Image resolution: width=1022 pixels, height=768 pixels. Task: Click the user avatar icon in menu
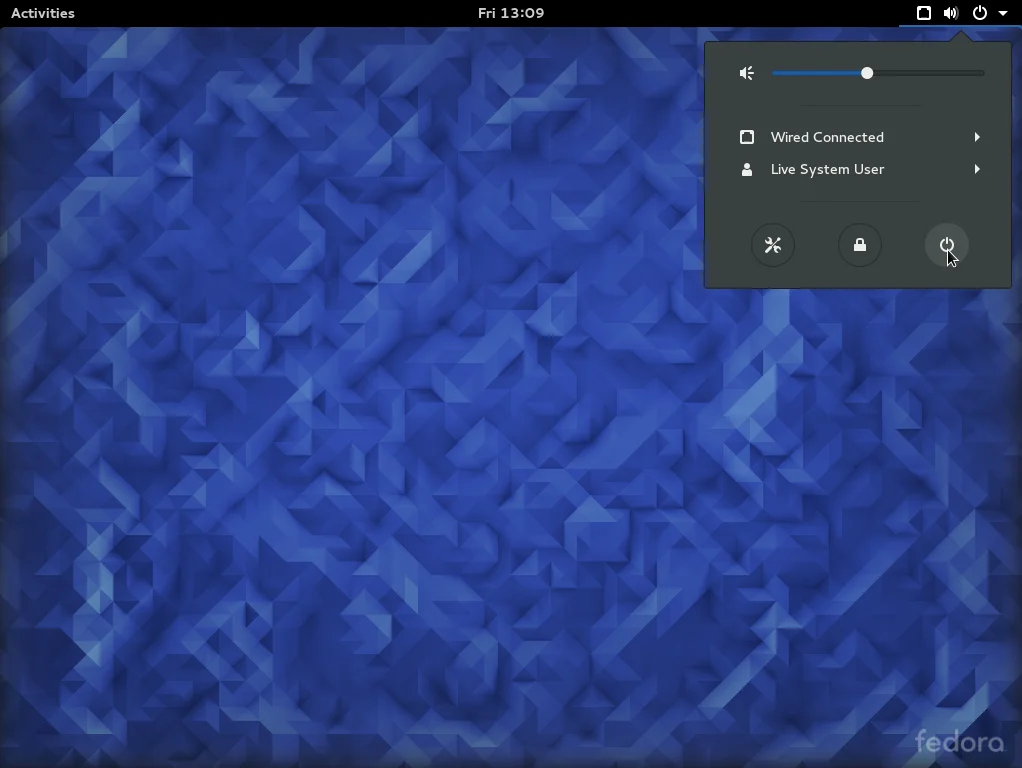[747, 170]
